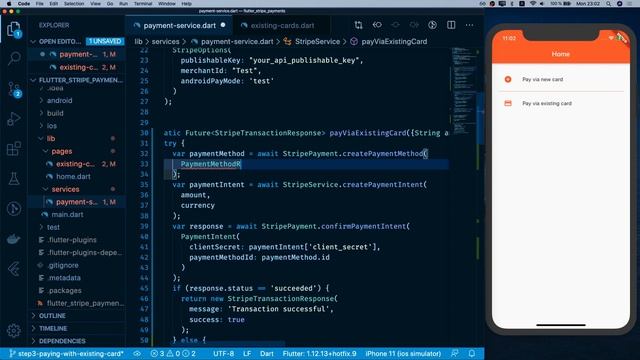Viewport: 640px width, 360px height.
Task: Open the Selection menu
Action: click(74, 3)
